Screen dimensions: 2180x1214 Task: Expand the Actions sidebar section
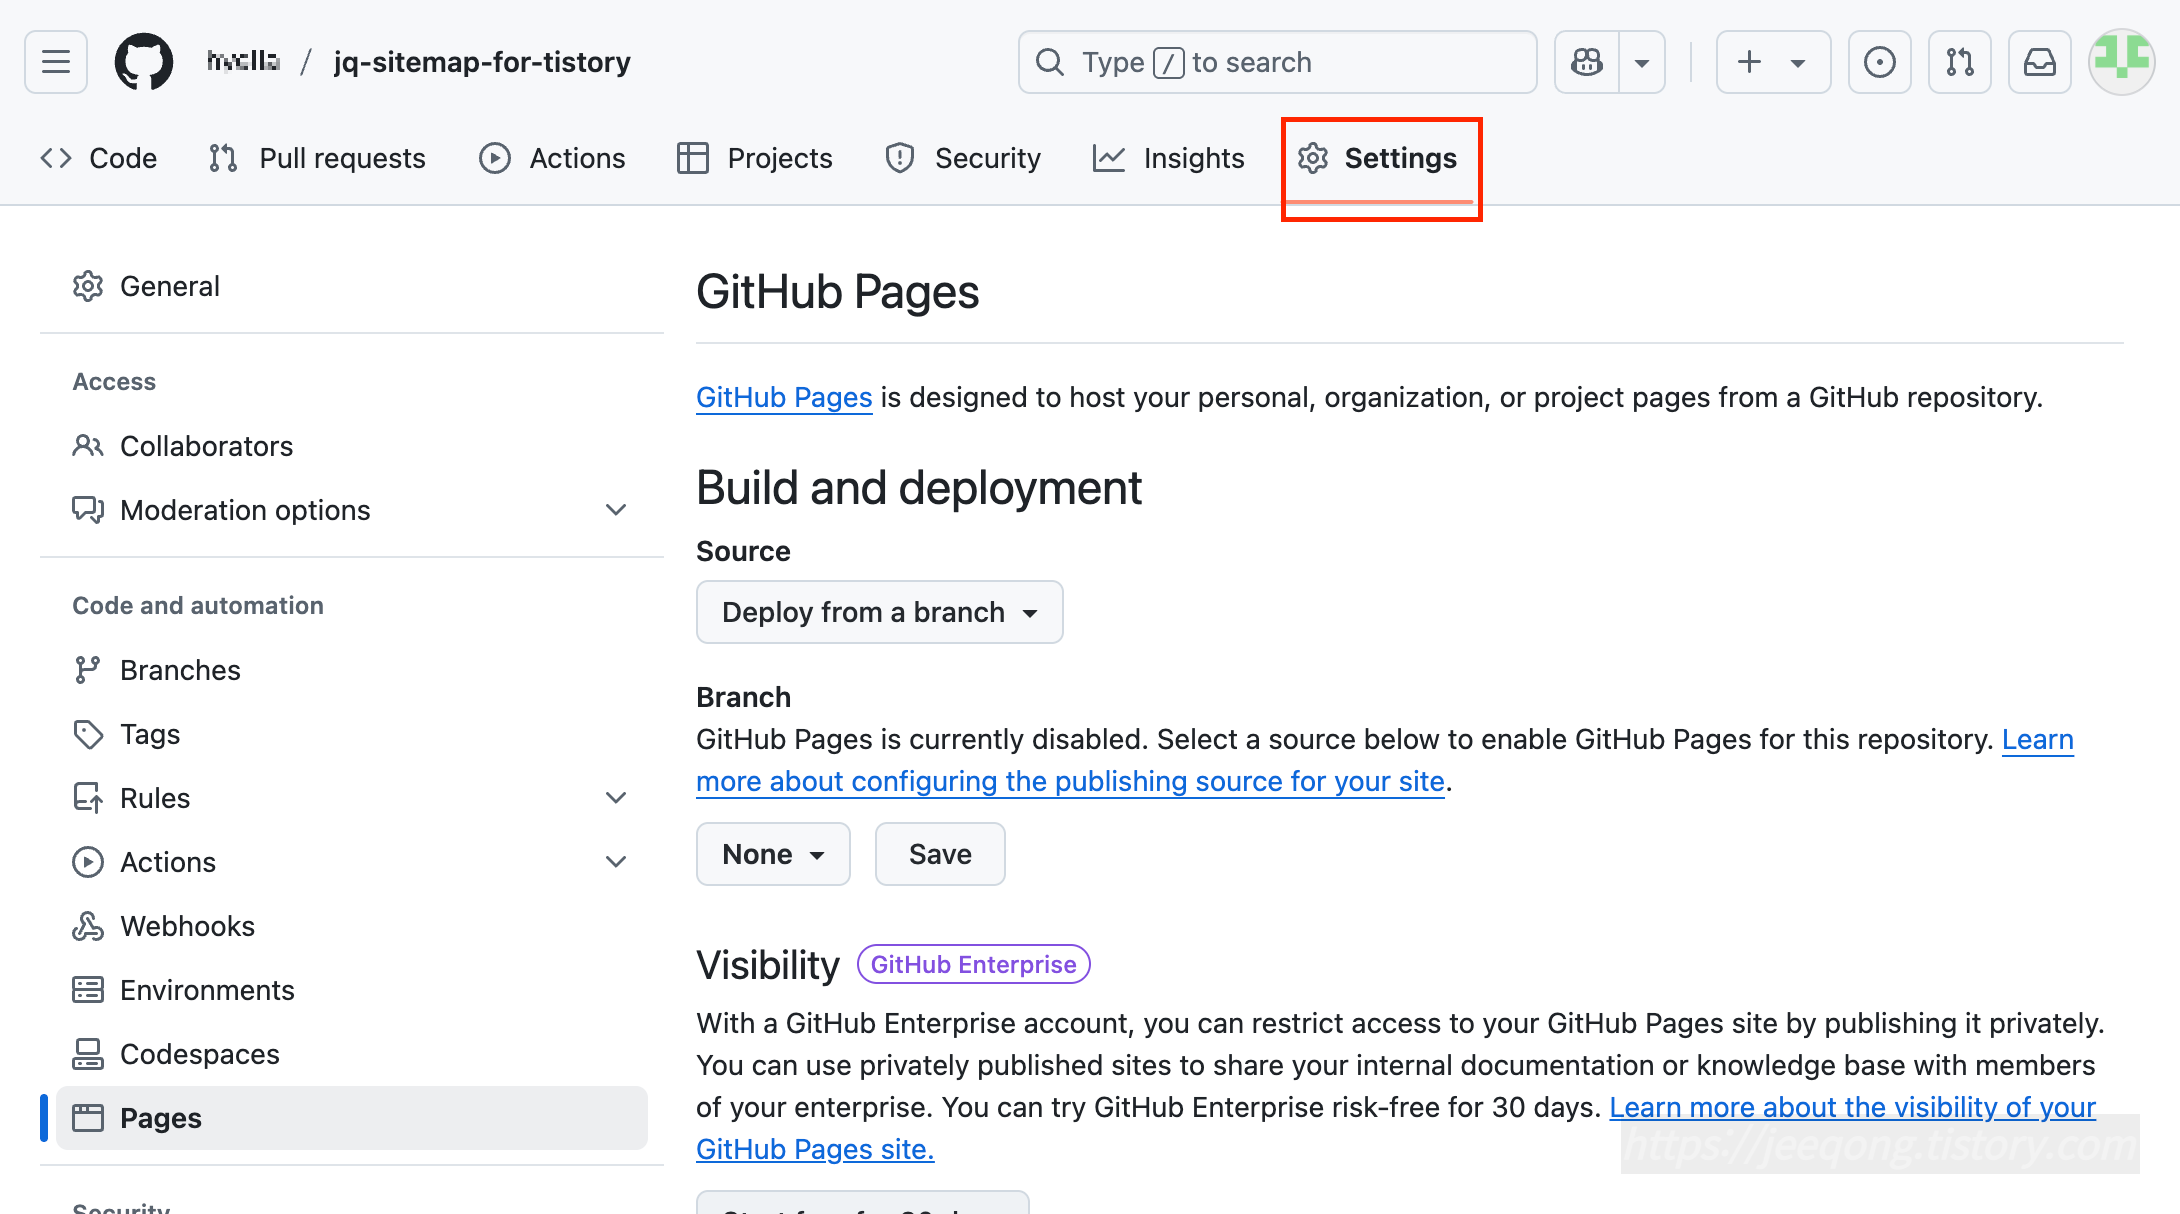[616, 862]
